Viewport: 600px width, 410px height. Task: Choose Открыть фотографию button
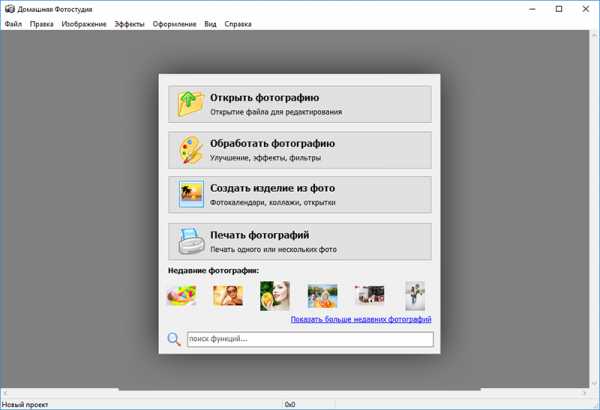click(x=300, y=104)
